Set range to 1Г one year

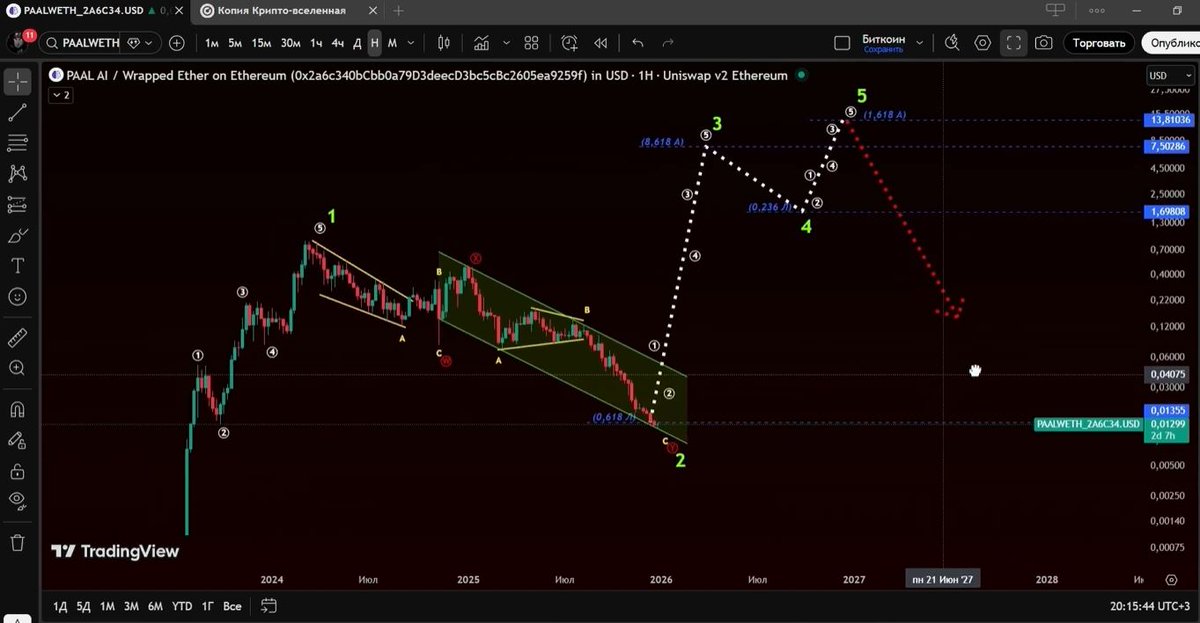tap(208, 606)
